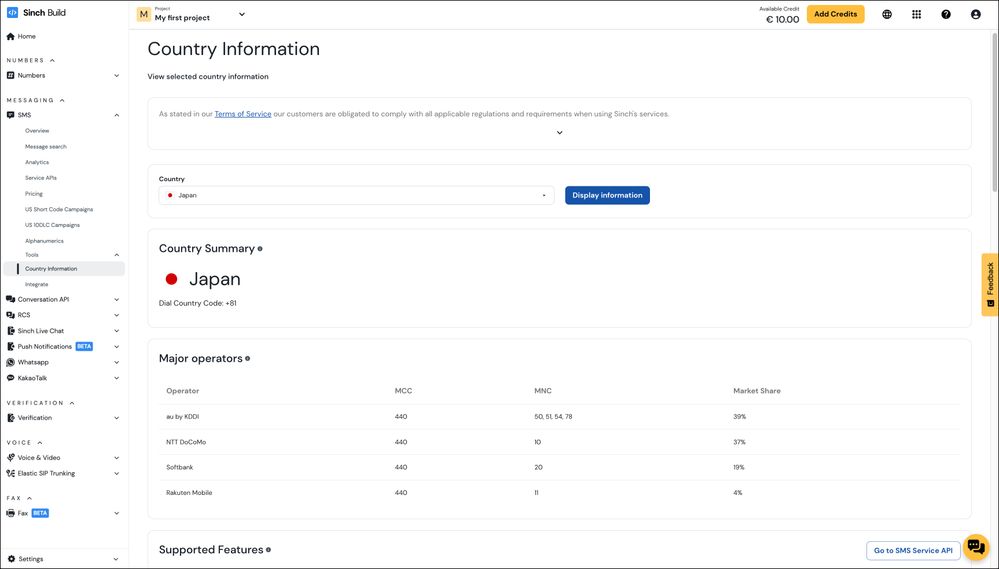999x569 pixels.
Task: Click the Voice & Video icon
Action: (x=10, y=457)
